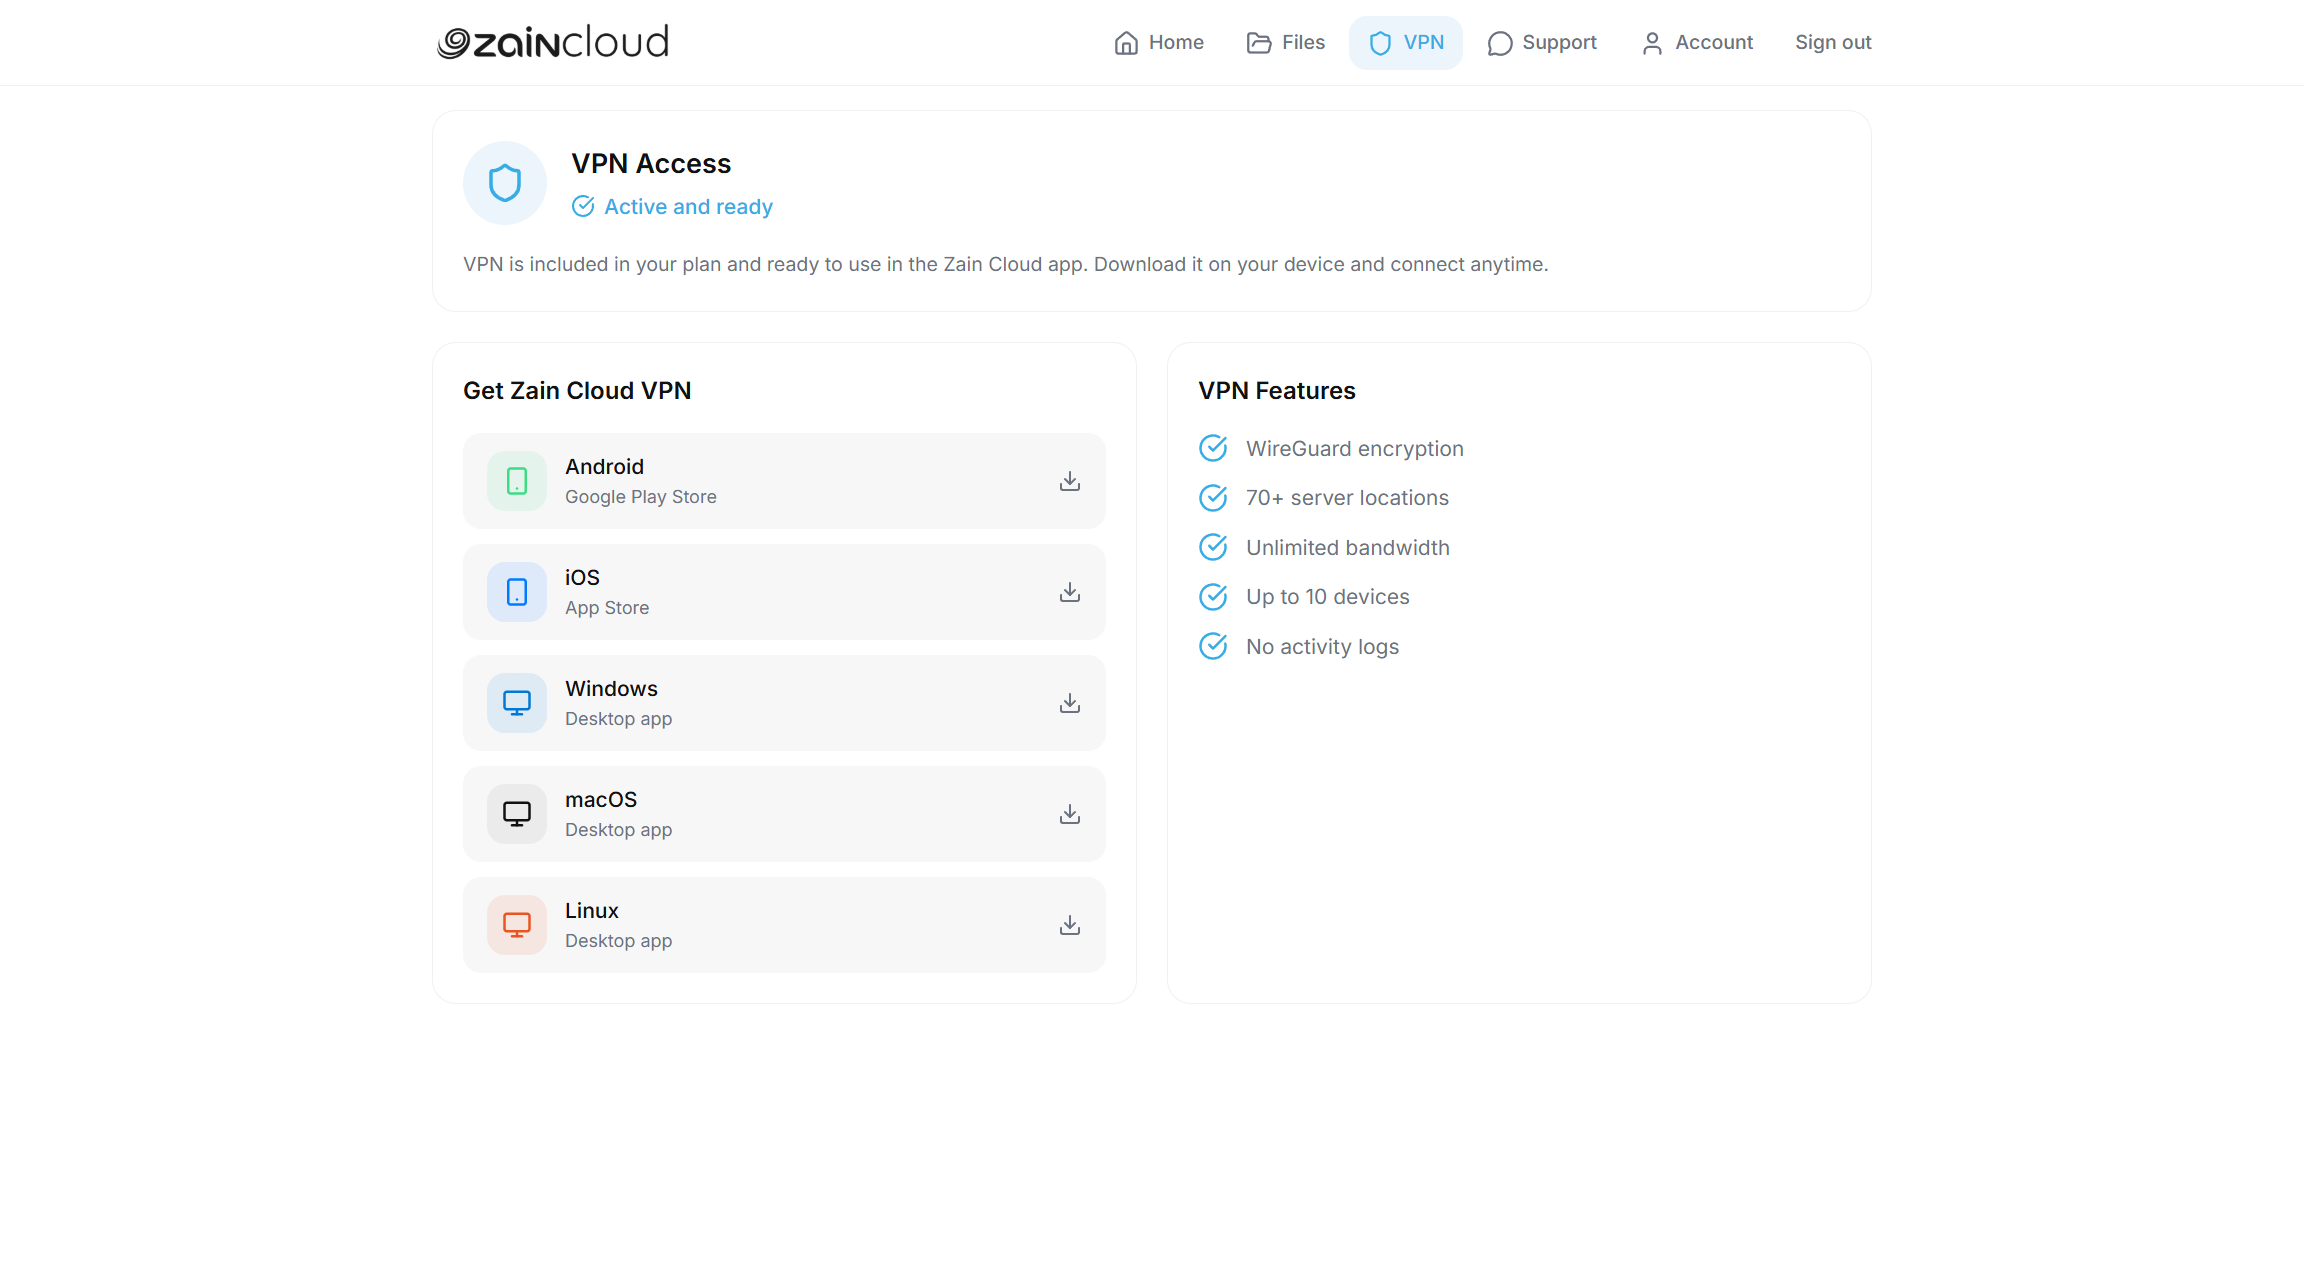The image size is (2304, 1282).
Task: Click the Active and ready status
Action: pyautogui.click(x=672, y=207)
